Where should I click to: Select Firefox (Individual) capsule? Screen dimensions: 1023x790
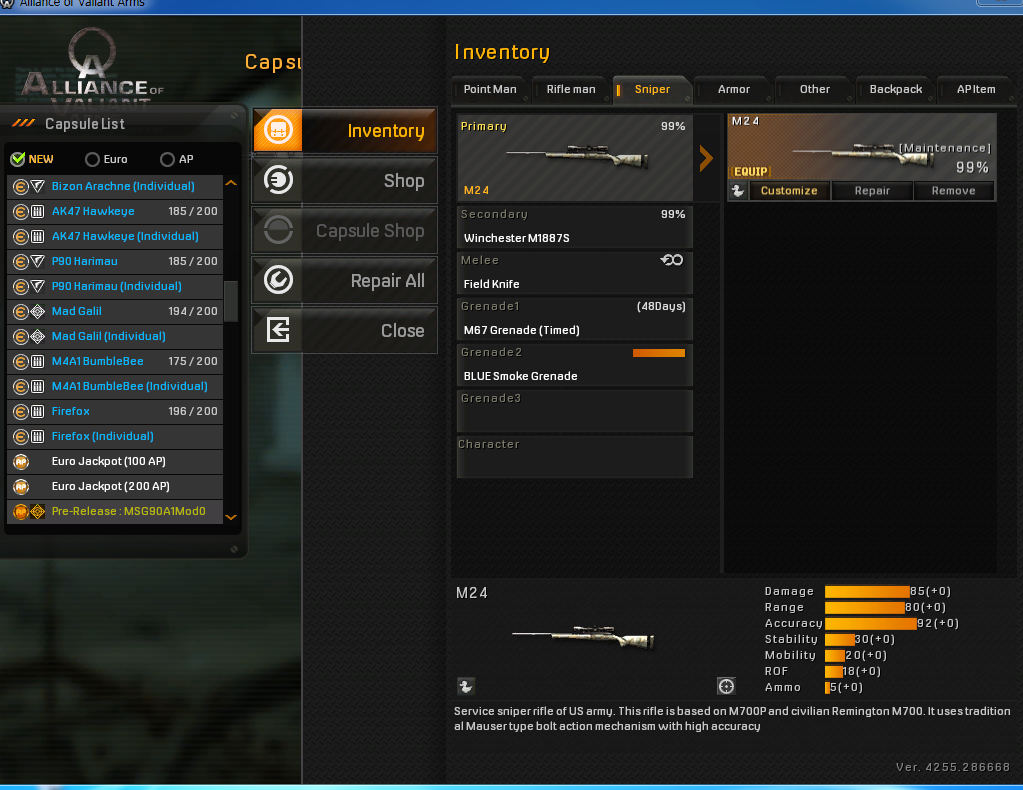(115, 436)
